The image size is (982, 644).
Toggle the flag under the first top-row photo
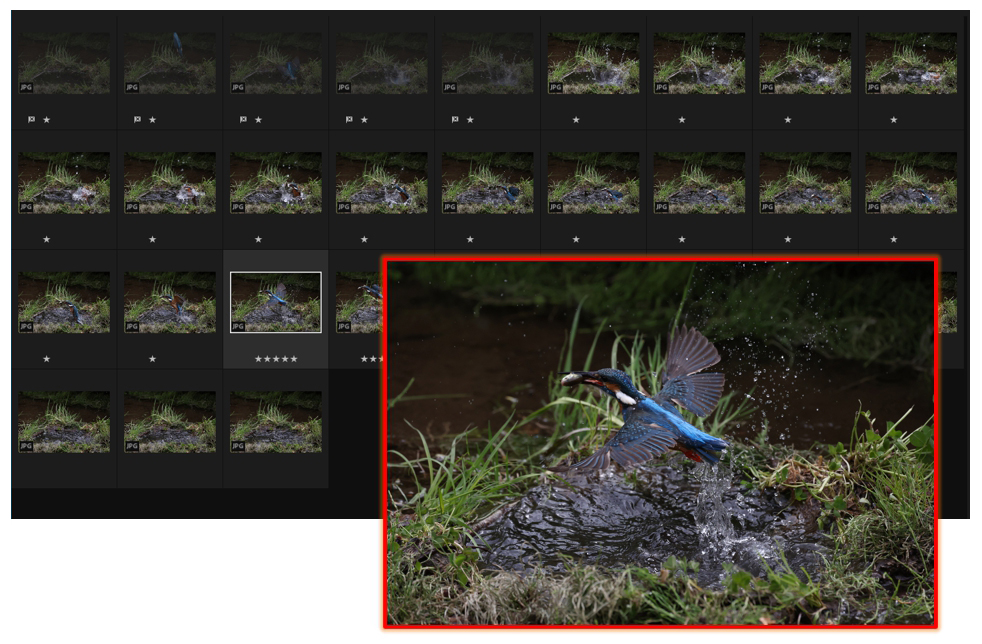pos(31,119)
